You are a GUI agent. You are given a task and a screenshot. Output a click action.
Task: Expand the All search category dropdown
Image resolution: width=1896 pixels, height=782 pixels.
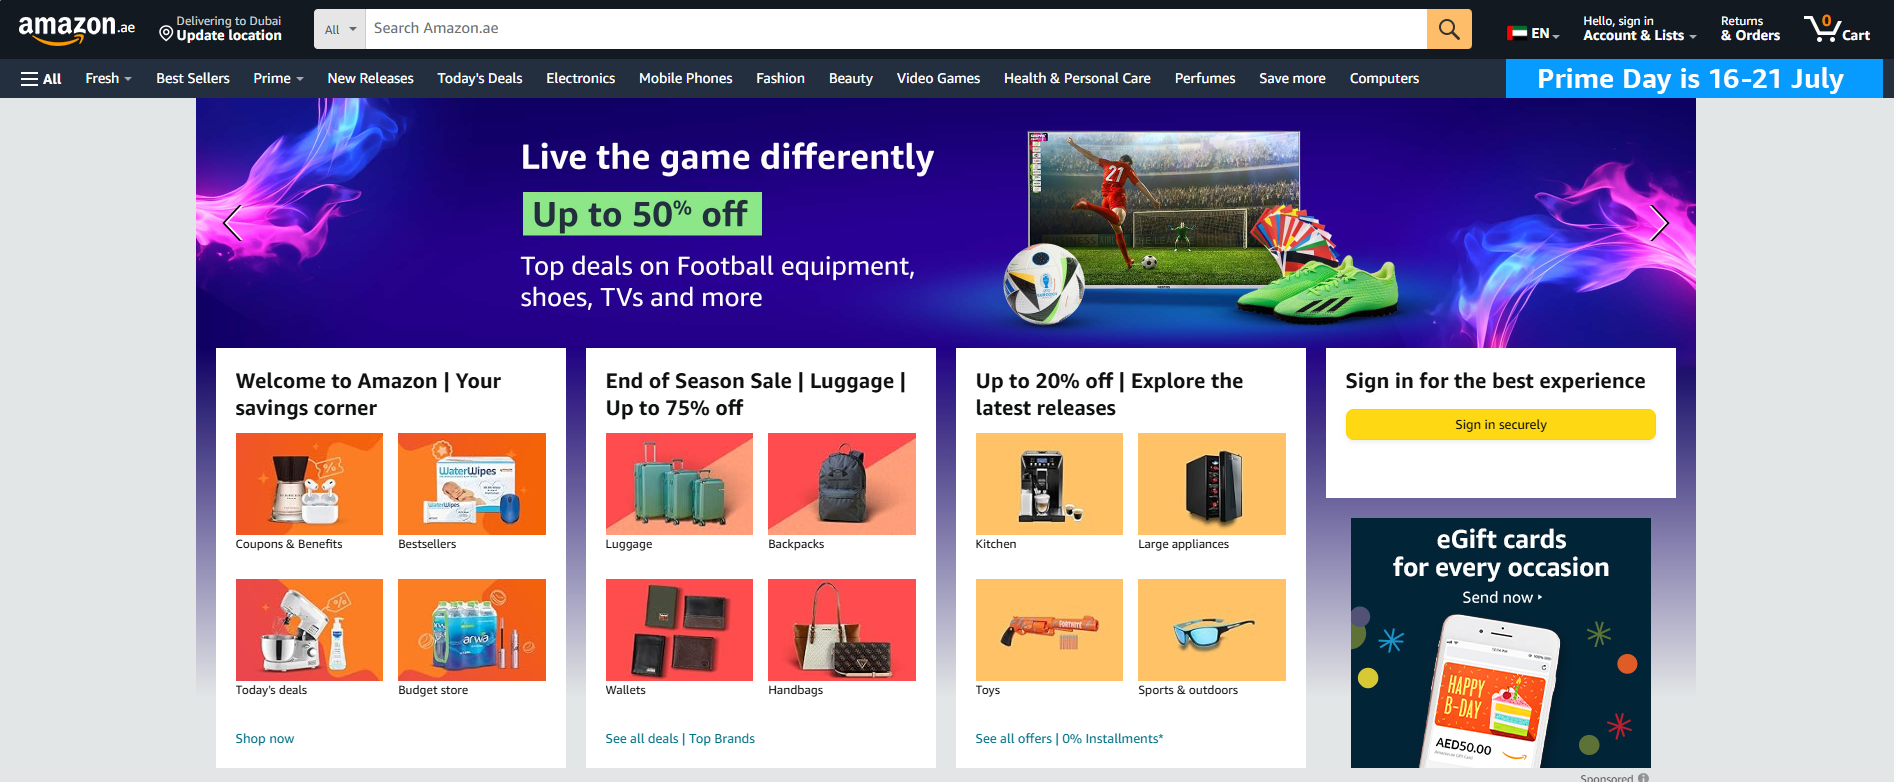pyautogui.click(x=340, y=29)
